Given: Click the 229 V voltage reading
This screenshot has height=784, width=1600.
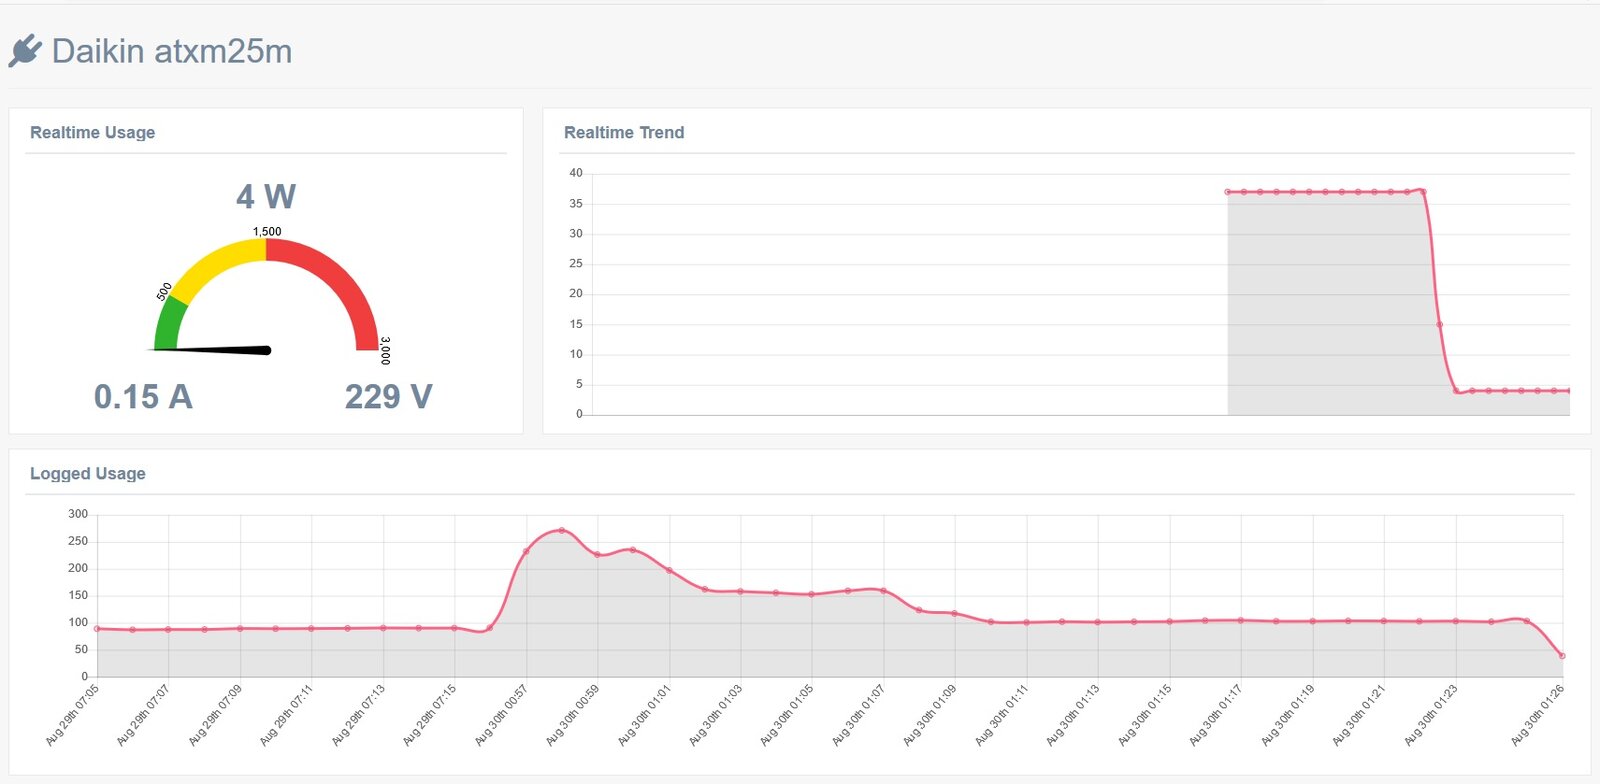Looking at the screenshot, I should click(x=388, y=397).
